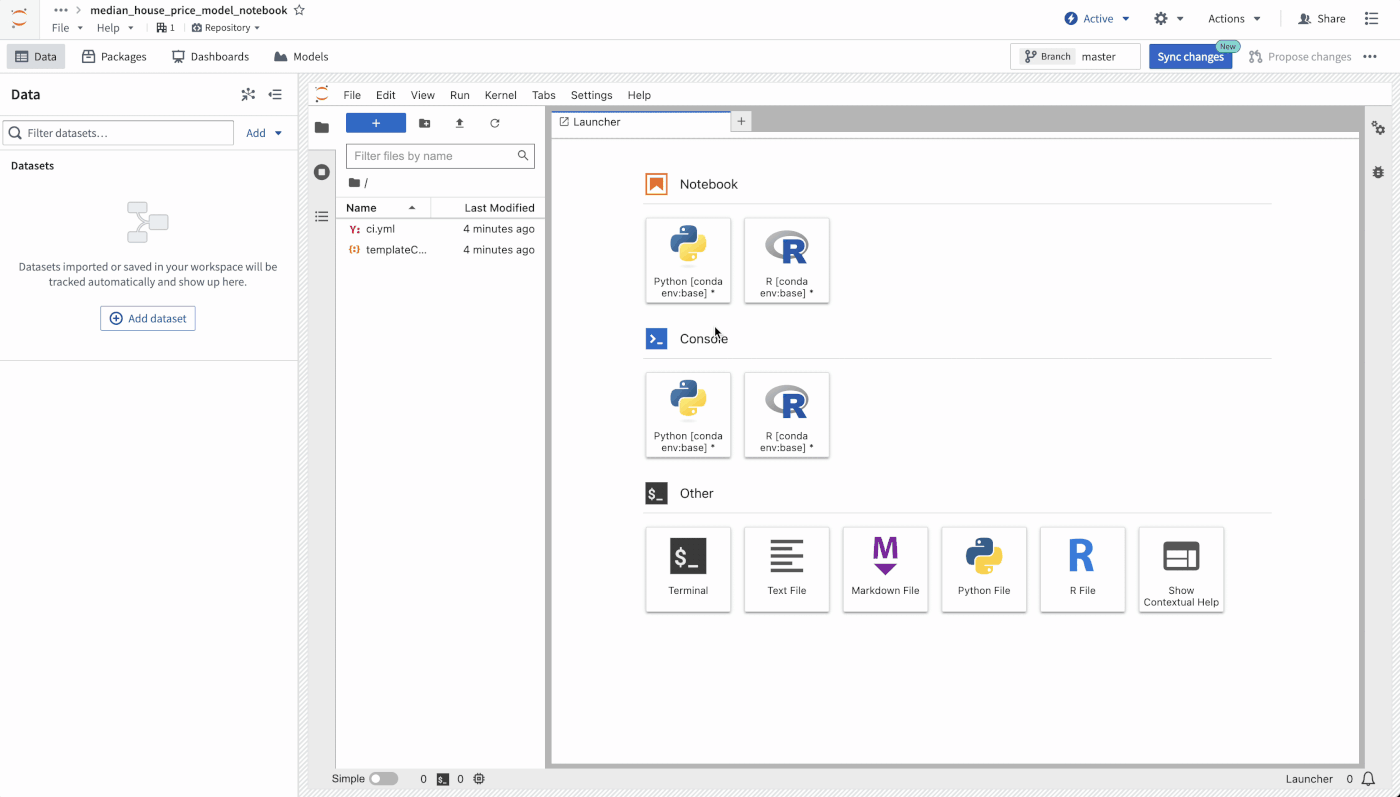Select the templateC... file

(441, 250)
